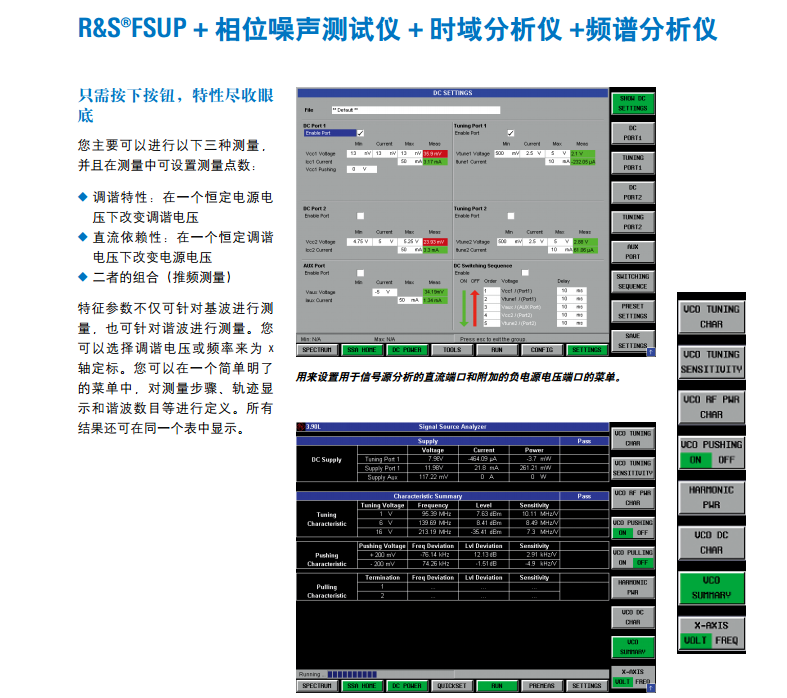Enable the DC Port 2 checkbox
The height and width of the screenshot is (698, 787).
(x=360, y=216)
